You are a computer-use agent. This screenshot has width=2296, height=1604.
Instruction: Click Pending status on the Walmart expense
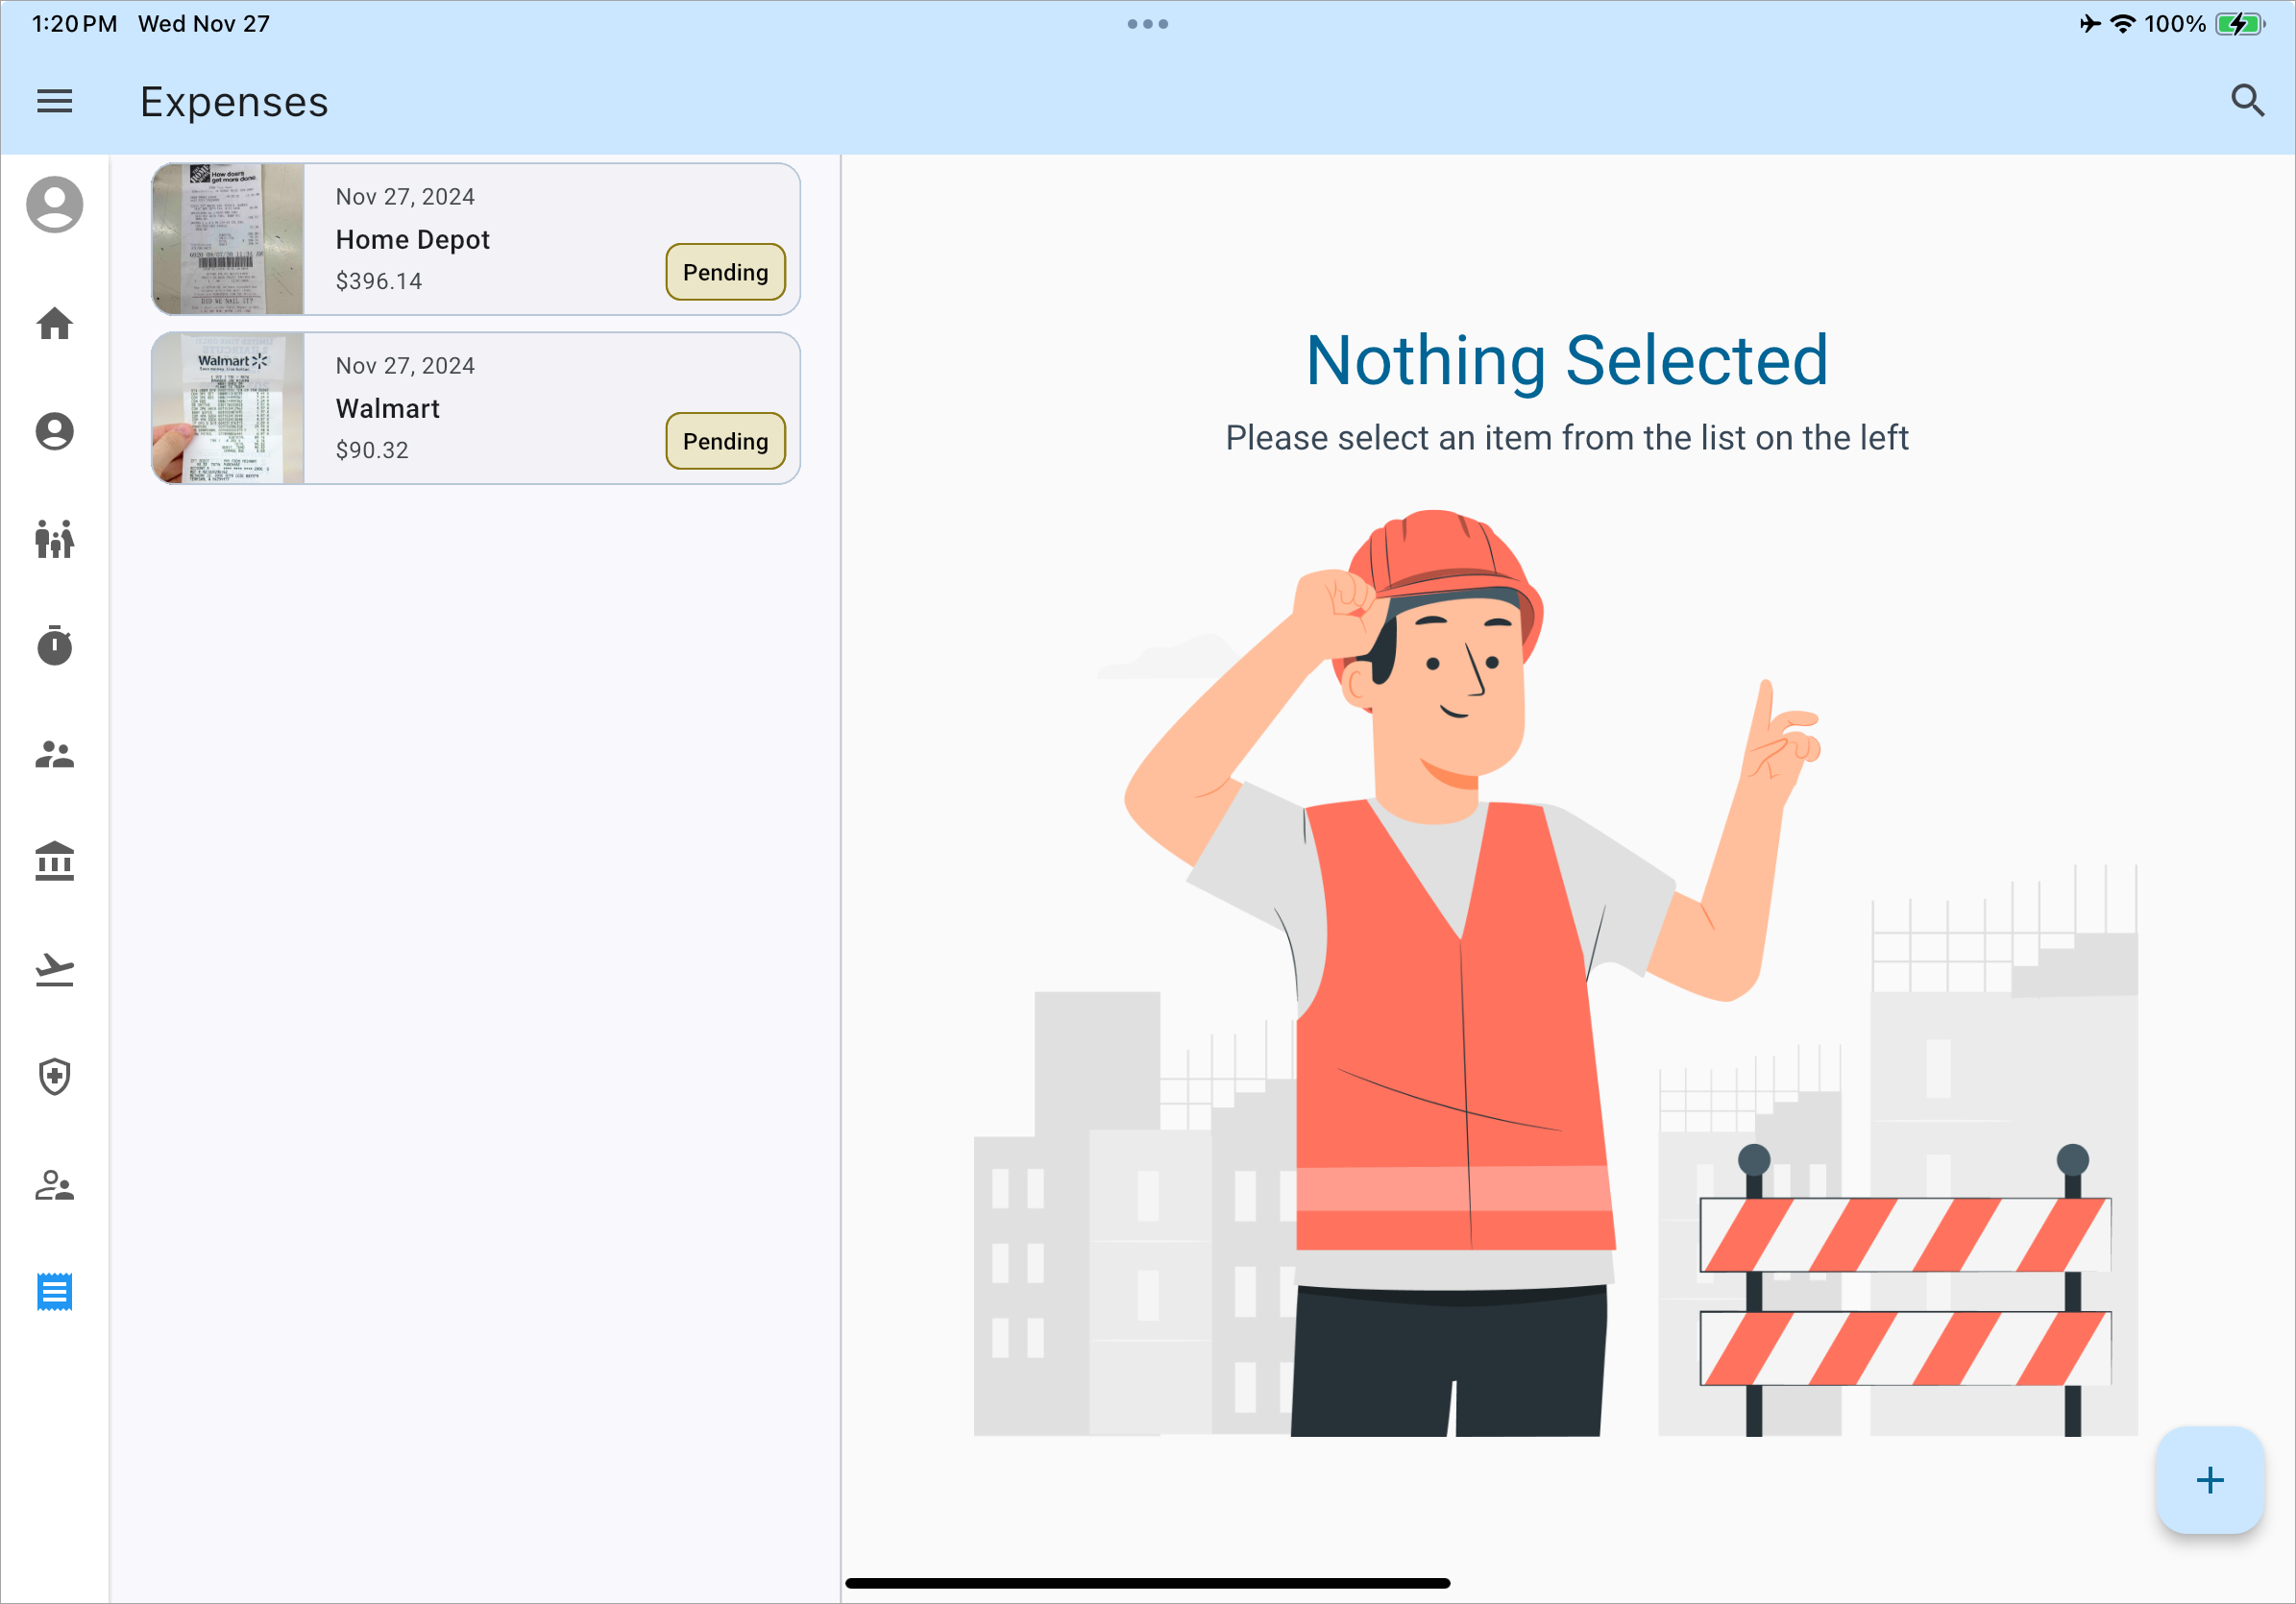(x=725, y=441)
